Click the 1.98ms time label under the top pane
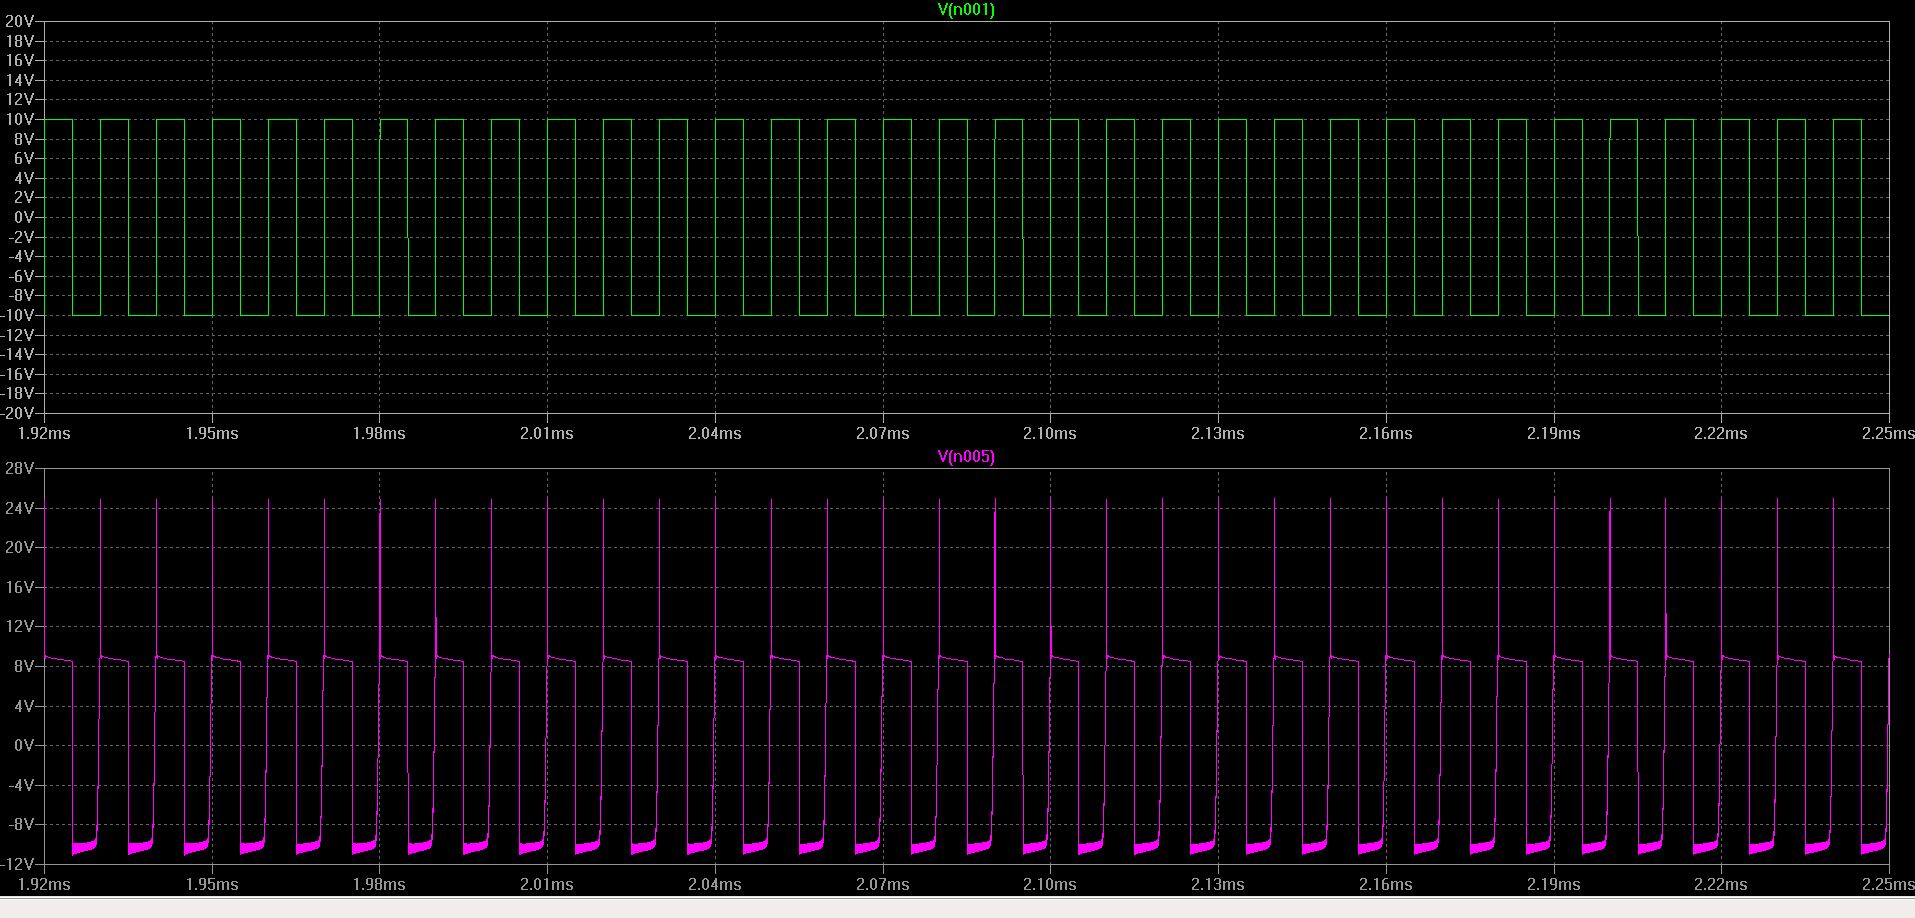Image resolution: width=1915 pixels, height=918 pixels. tap(379, 433)
